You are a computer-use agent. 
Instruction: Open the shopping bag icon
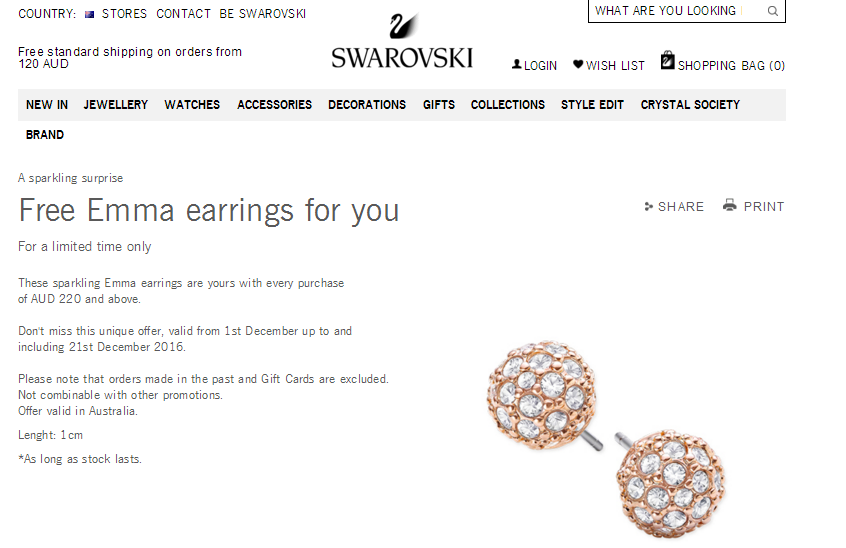pos(667,60)
